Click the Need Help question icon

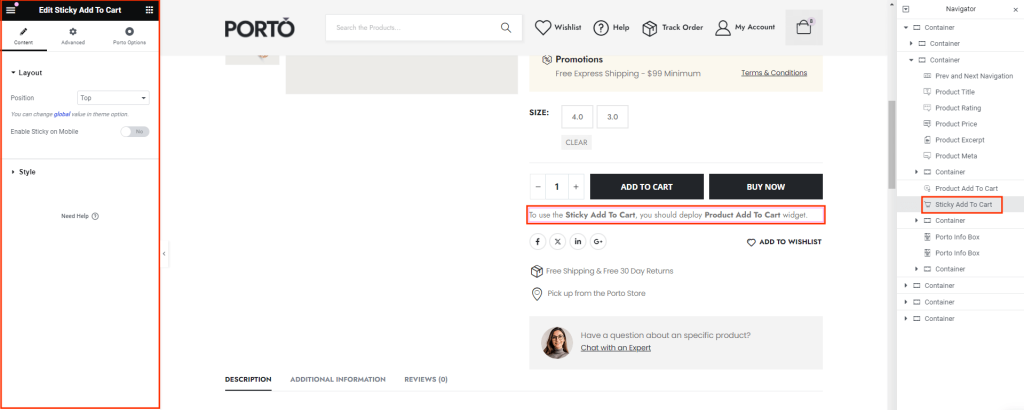95,216
